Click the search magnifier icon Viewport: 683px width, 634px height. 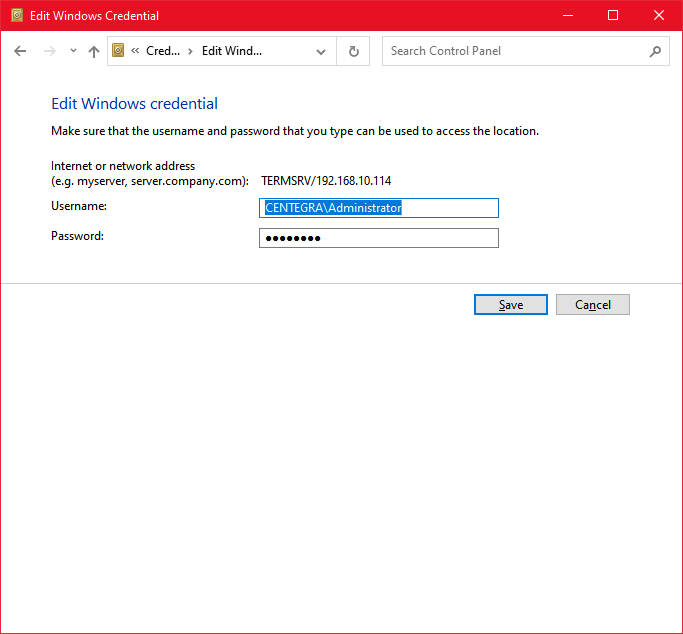pyautogui.click(x=655, y=51)
